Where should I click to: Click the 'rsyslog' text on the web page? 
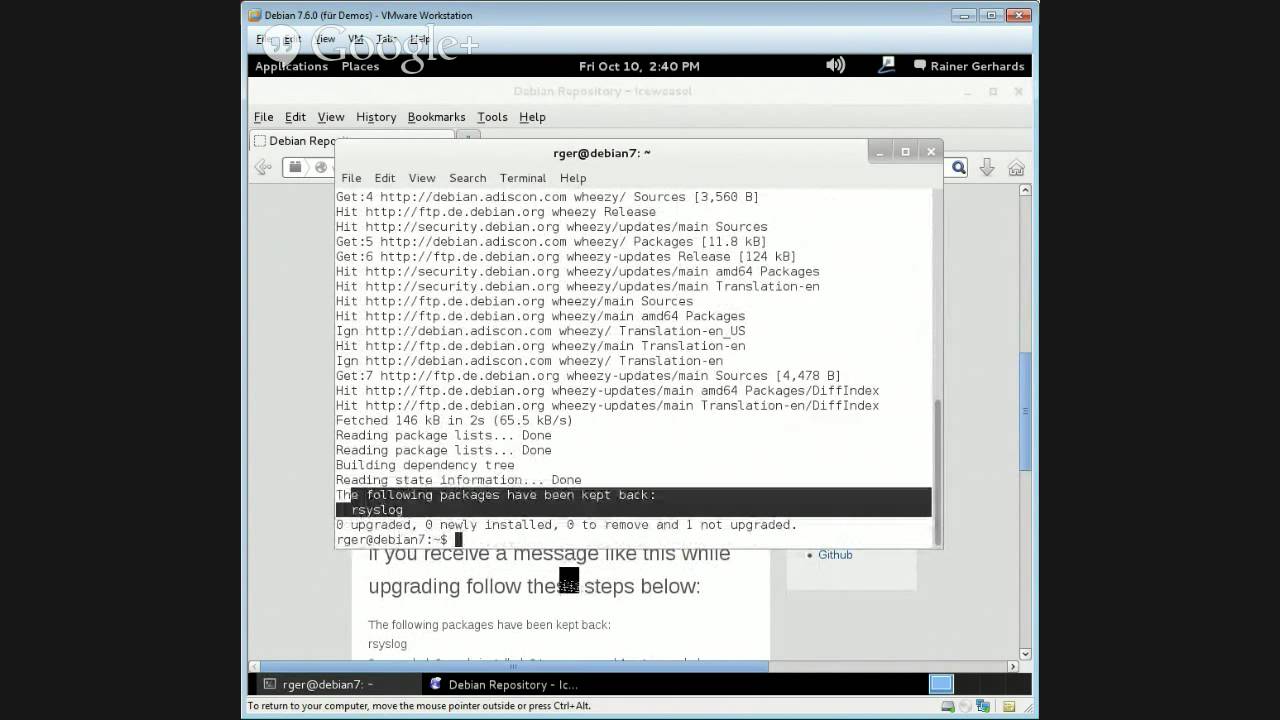(387, 644)
